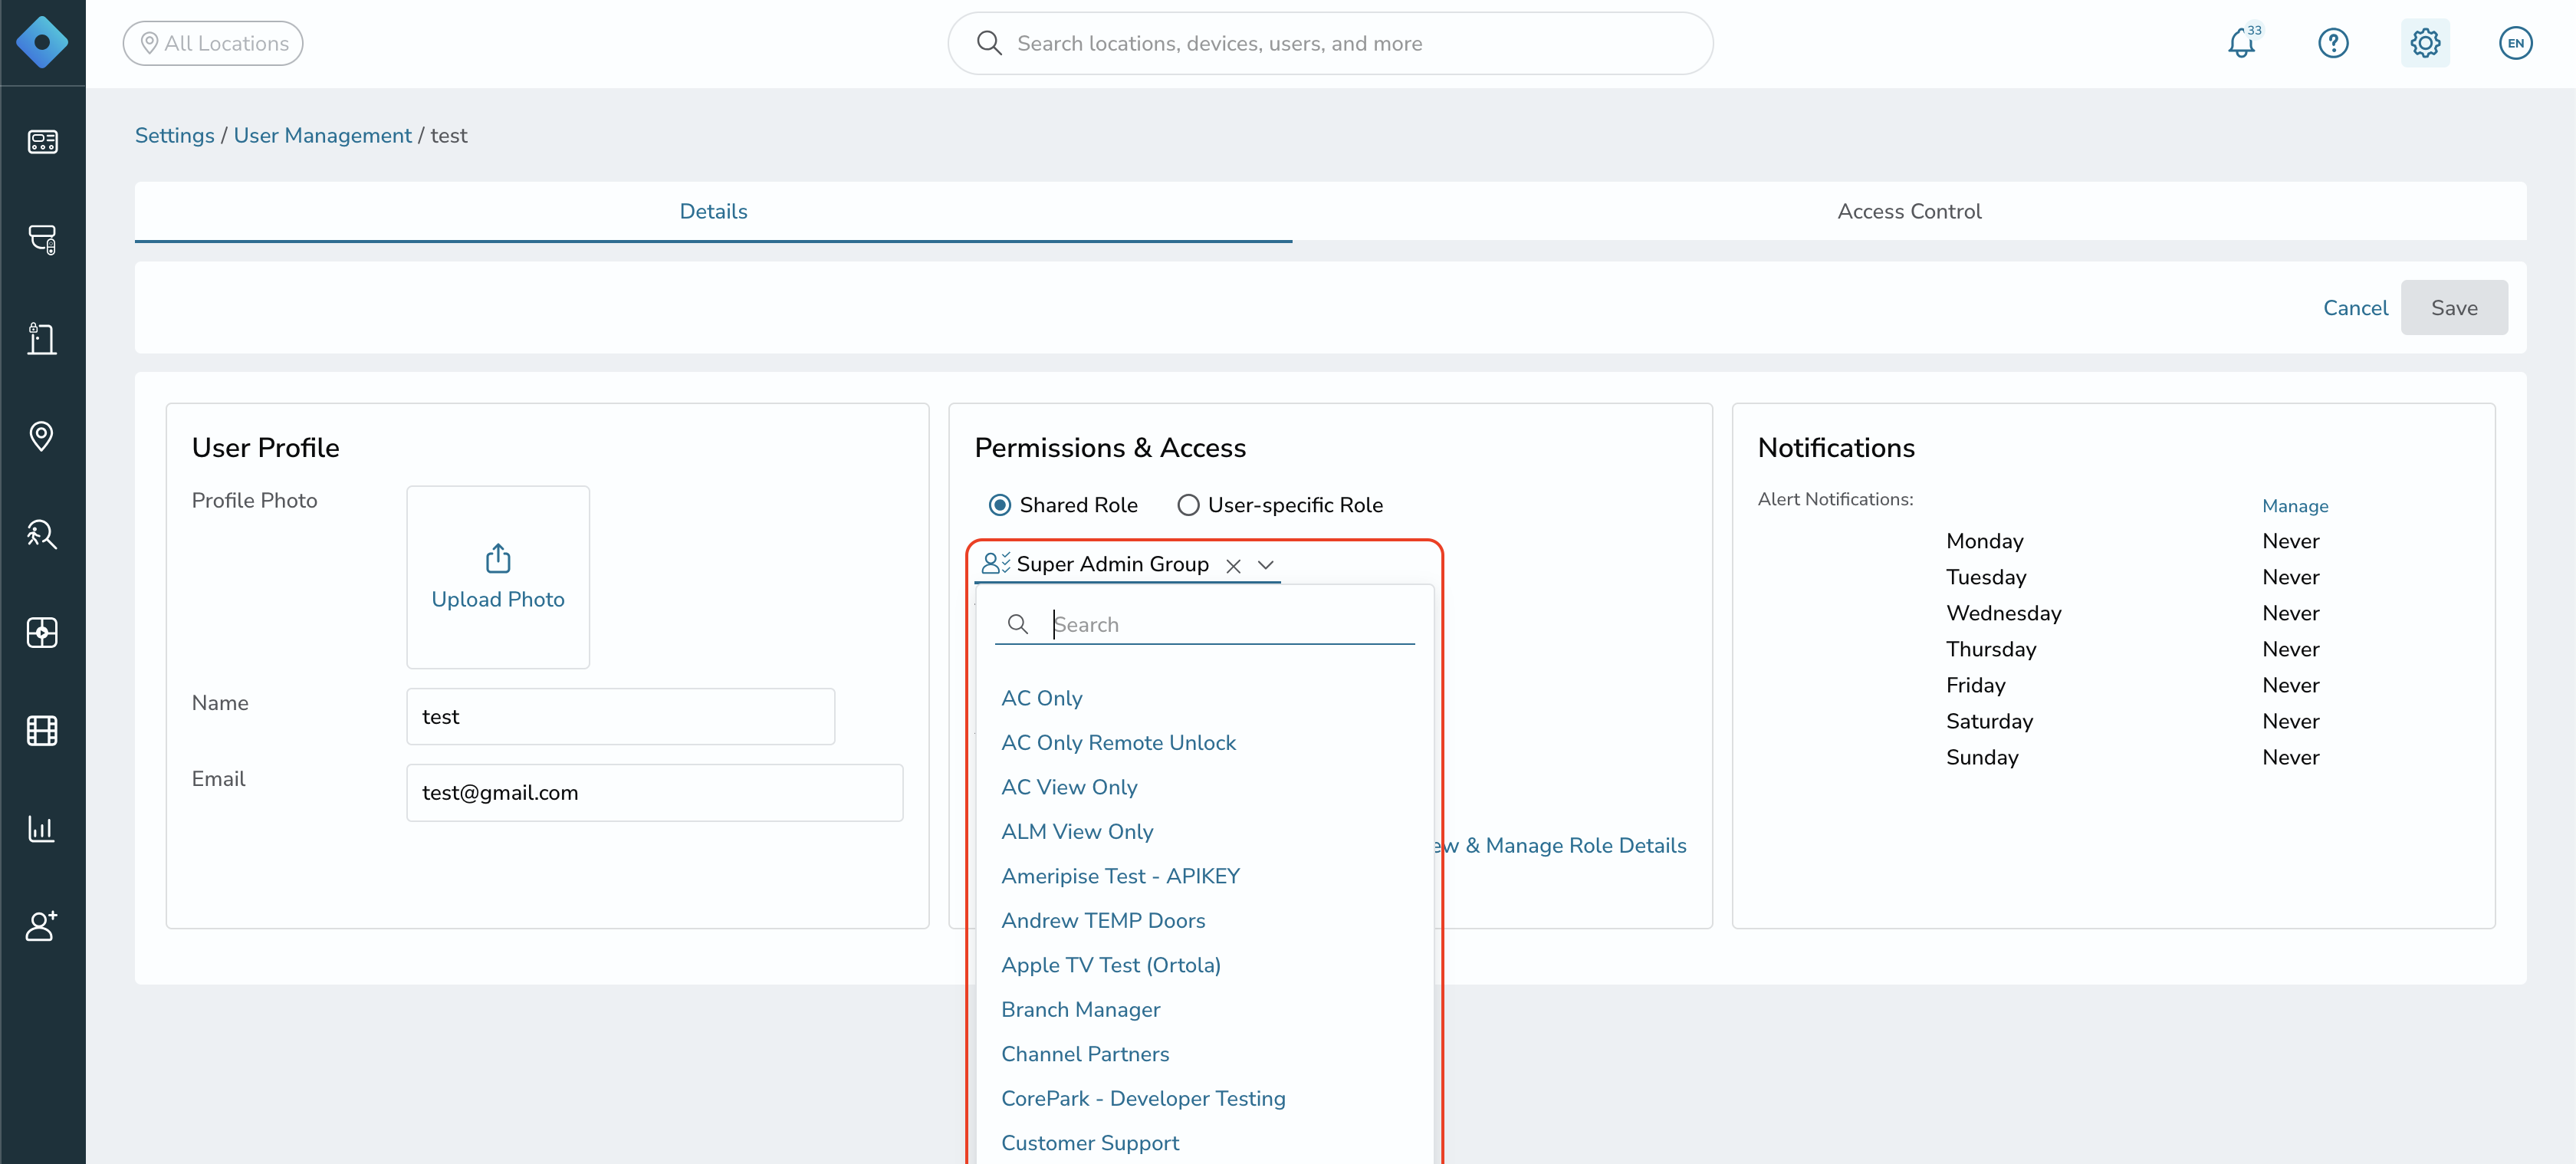Switch to the Details tab

coord(713,211)
